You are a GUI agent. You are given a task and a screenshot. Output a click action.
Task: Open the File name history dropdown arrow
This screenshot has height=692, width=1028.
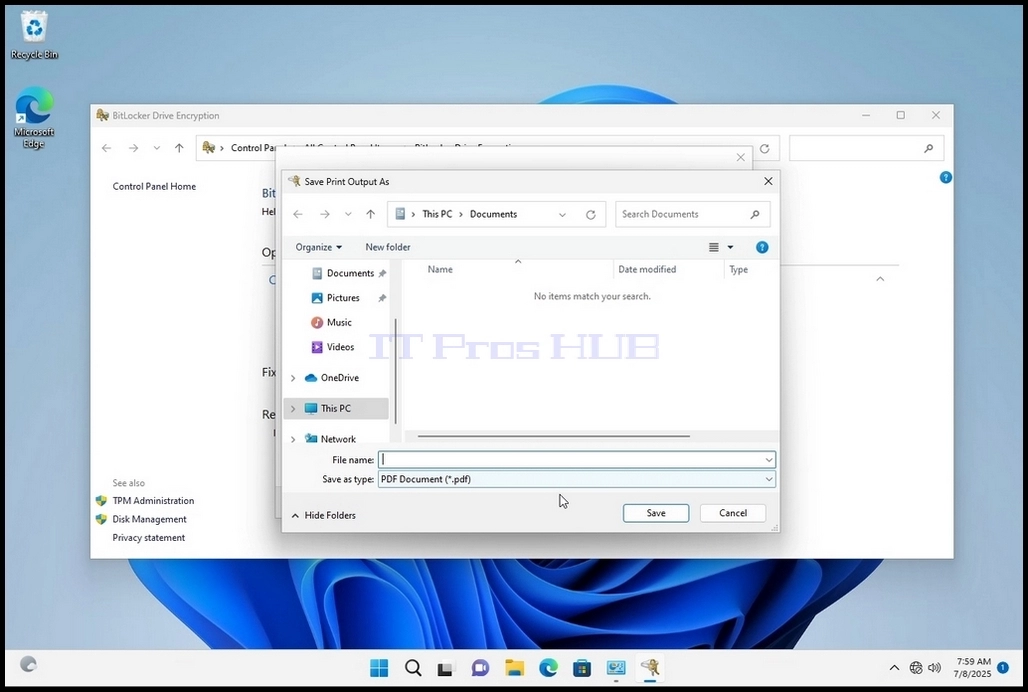(769, 460)
